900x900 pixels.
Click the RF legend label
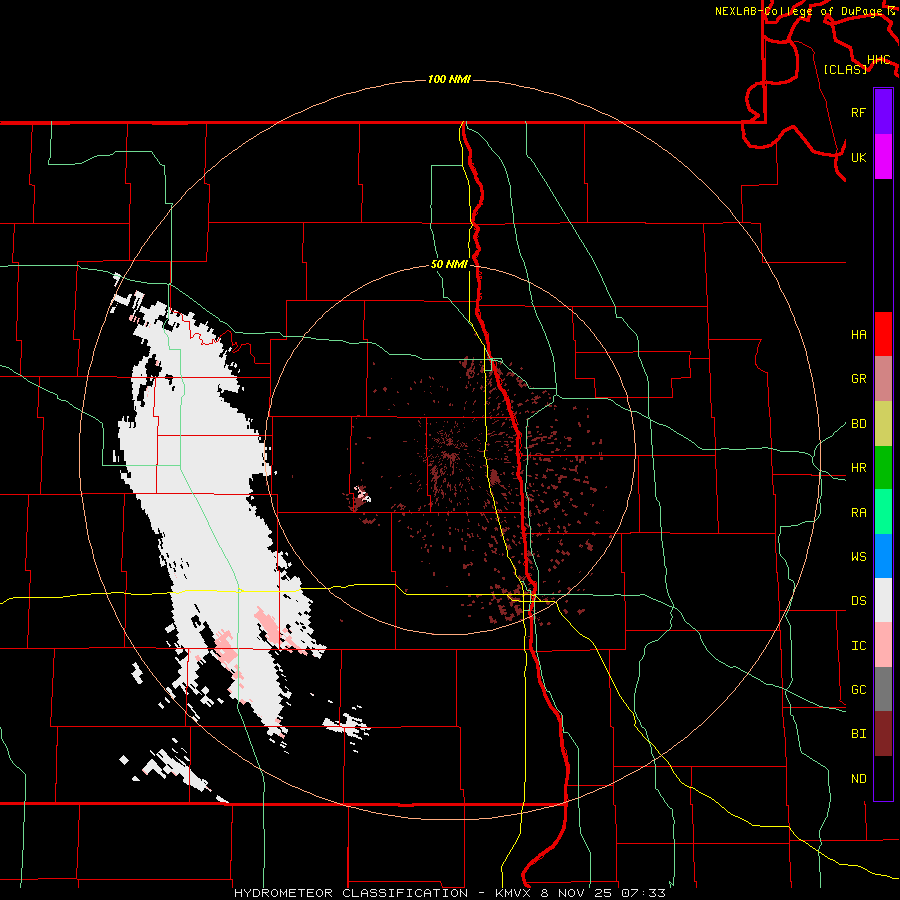[x=858, y=112]
